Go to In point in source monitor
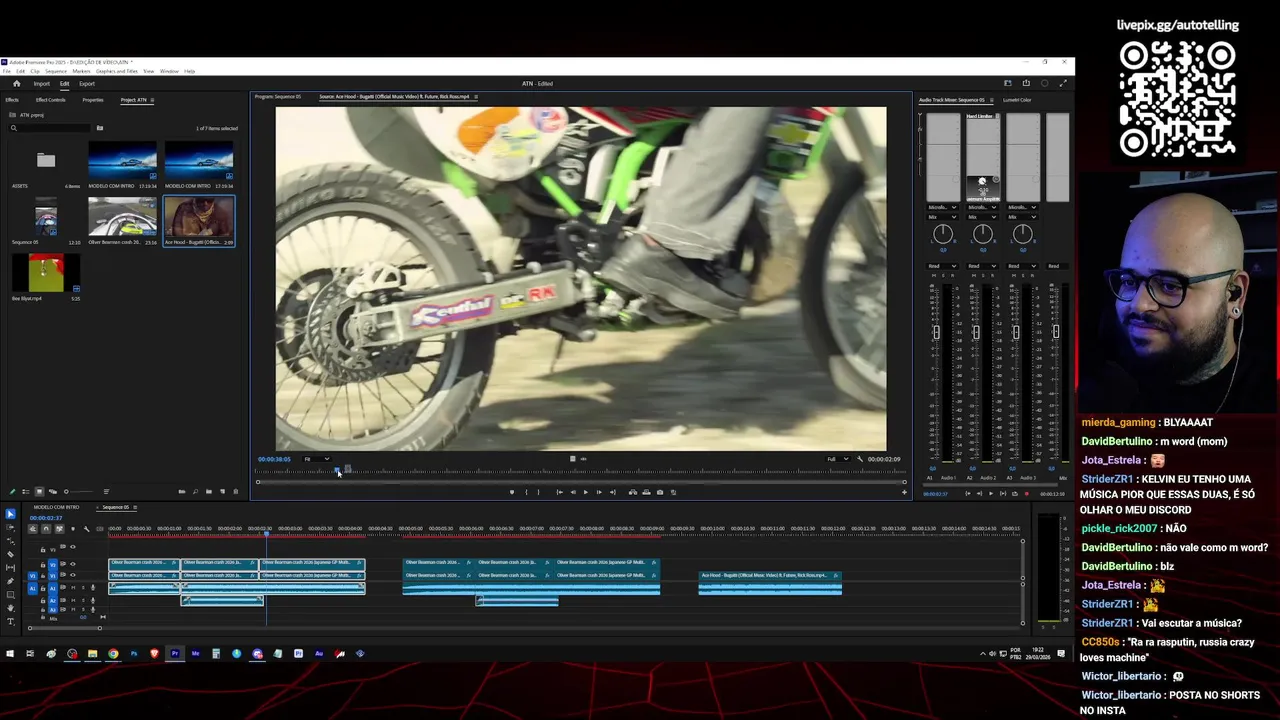Viewport: 1280px width, 720px height. click(559, 492)
